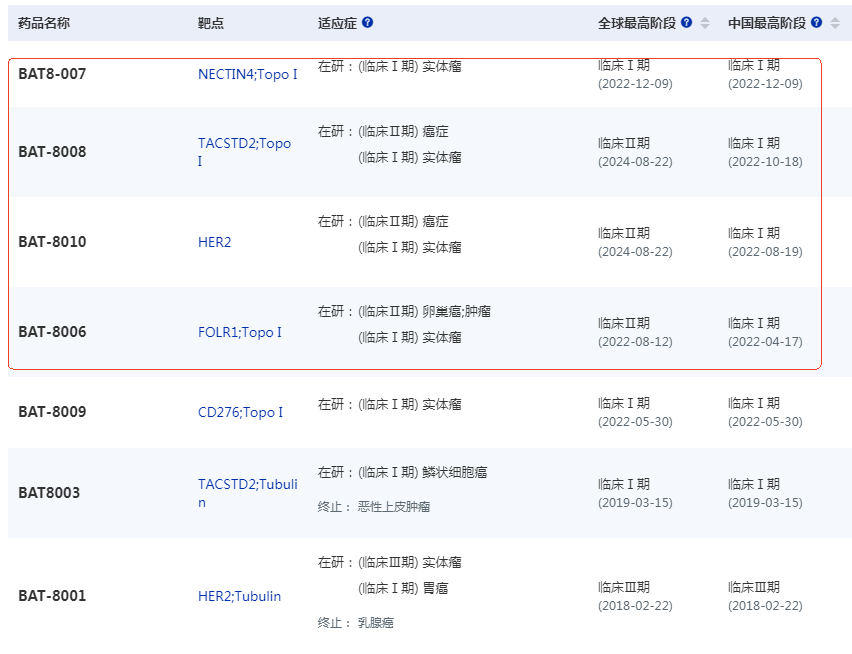The height and width of the screenshot is (654, 852).
Task: Click BAT-8008 China date 2022-10-18
Action: [x=765, y=162]
